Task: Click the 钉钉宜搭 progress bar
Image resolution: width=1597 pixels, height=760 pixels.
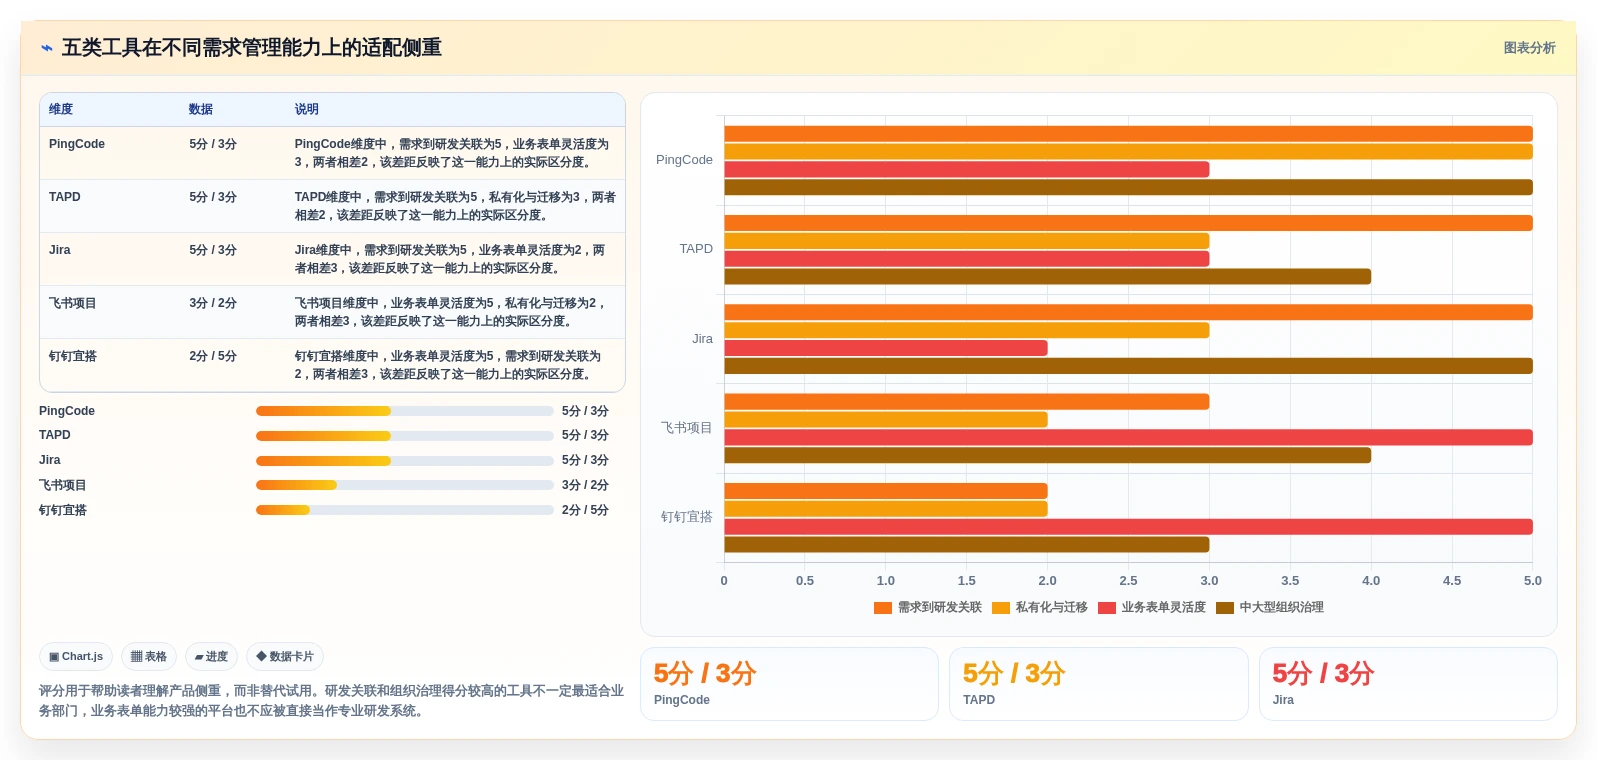Action: pos(404,510)
